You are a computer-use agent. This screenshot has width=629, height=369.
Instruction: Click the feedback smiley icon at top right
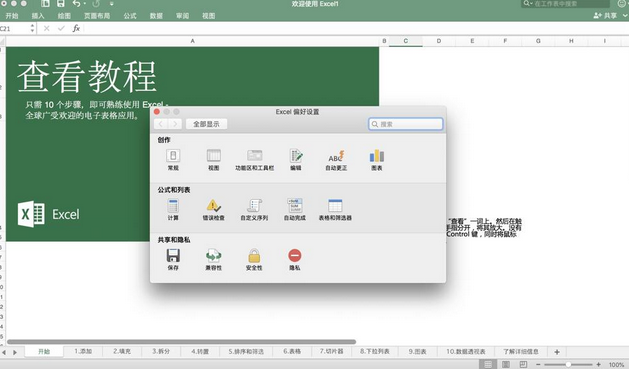pyautogui.click(x=623, y=4)
